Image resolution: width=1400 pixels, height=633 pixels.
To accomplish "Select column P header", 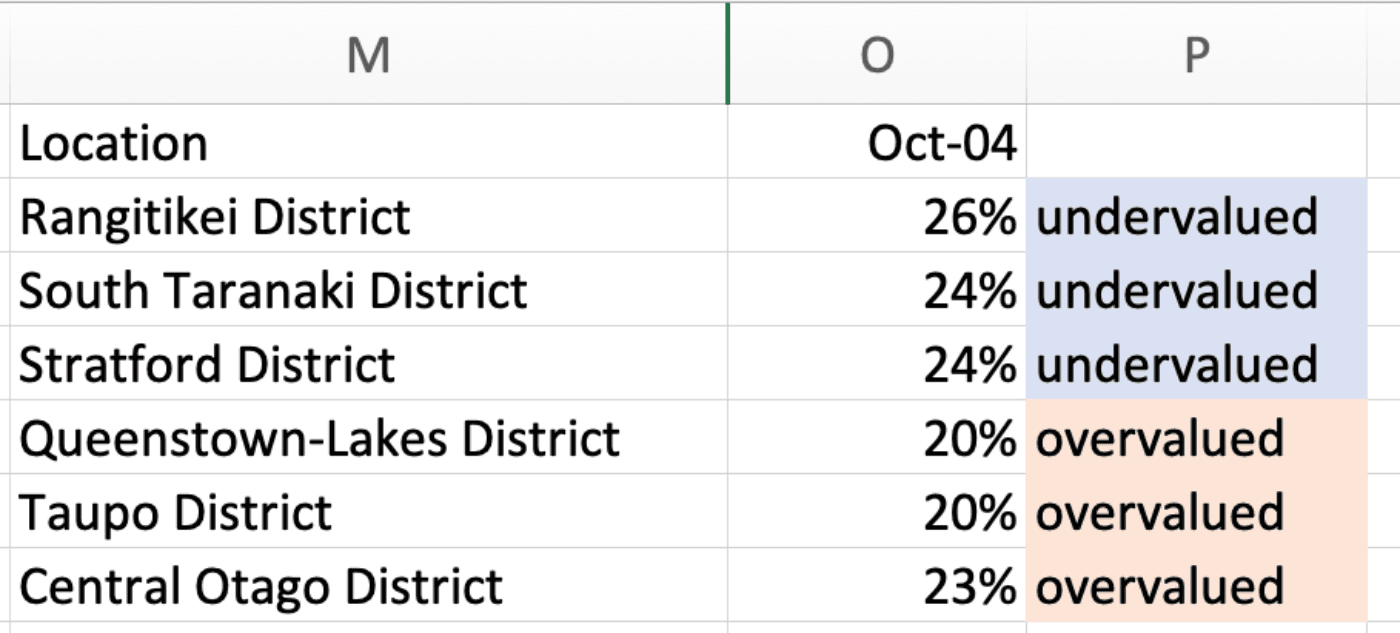I will [1196, 56].
